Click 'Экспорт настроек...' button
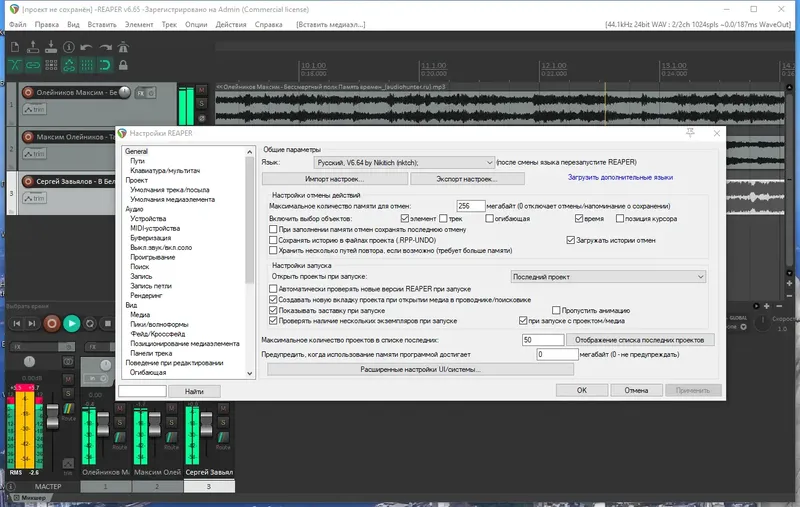800x507 pixels. tap(467, 179)
